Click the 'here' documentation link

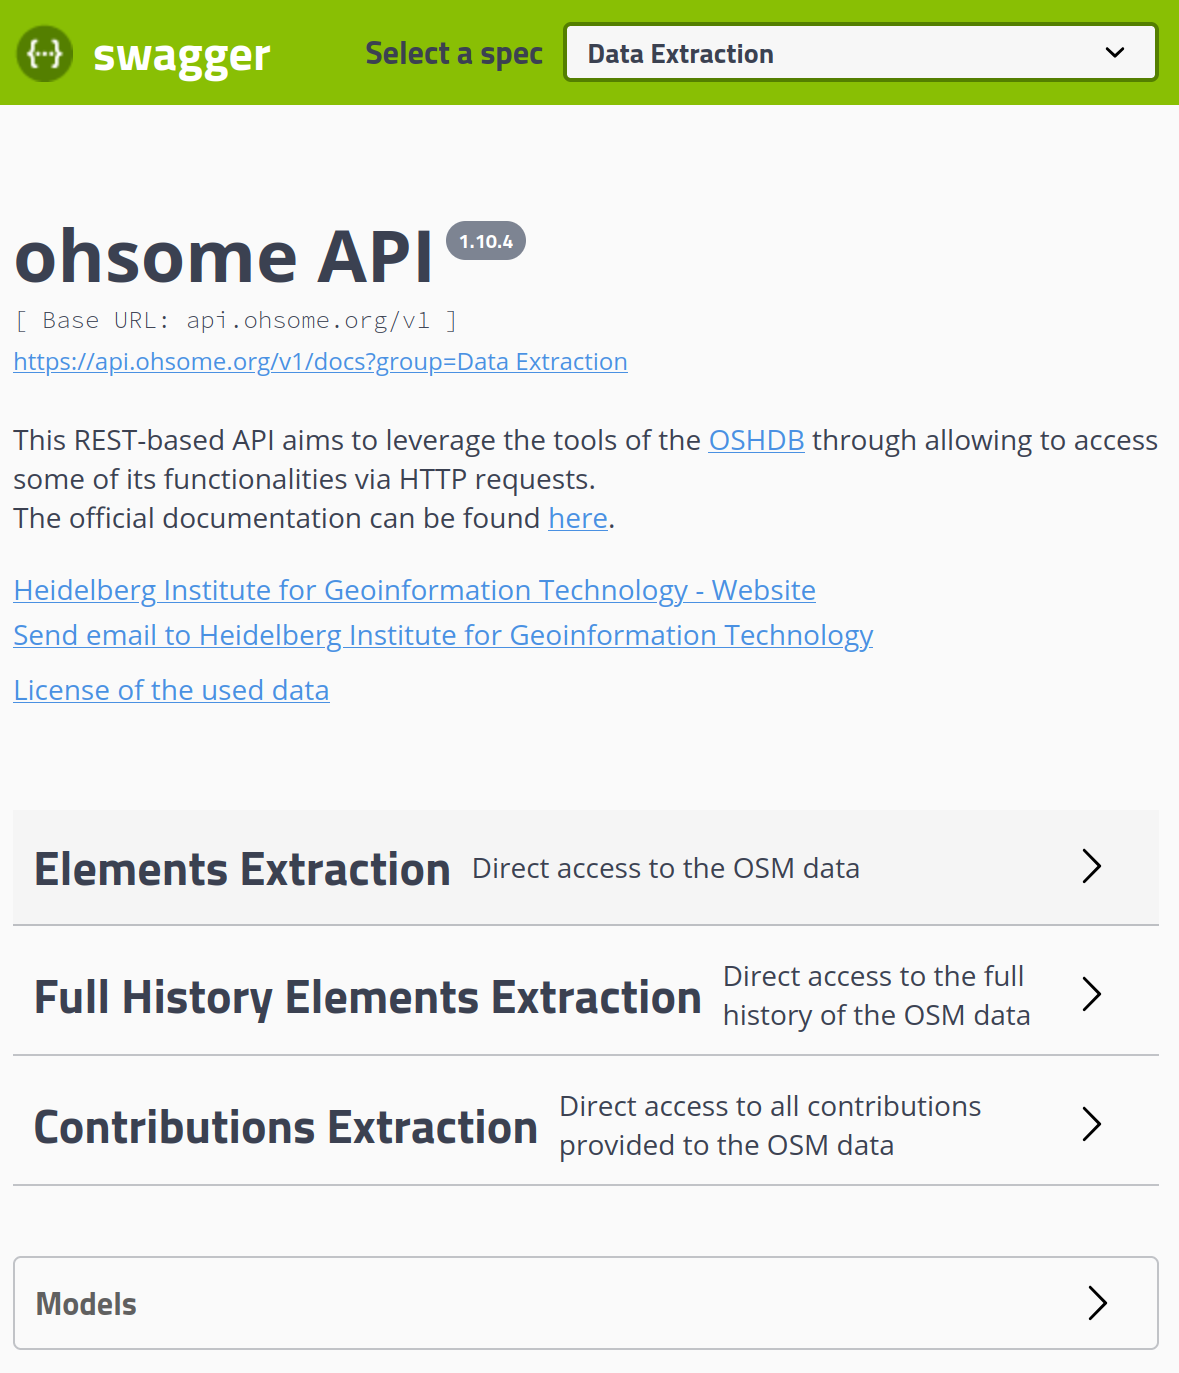[x=577, y=518]
